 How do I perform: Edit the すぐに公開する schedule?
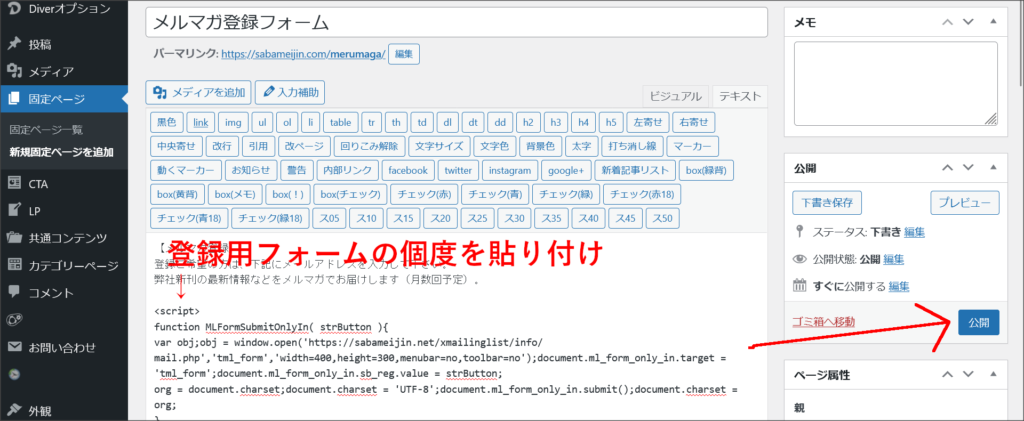pyautogui.click(x=899, y=286)
